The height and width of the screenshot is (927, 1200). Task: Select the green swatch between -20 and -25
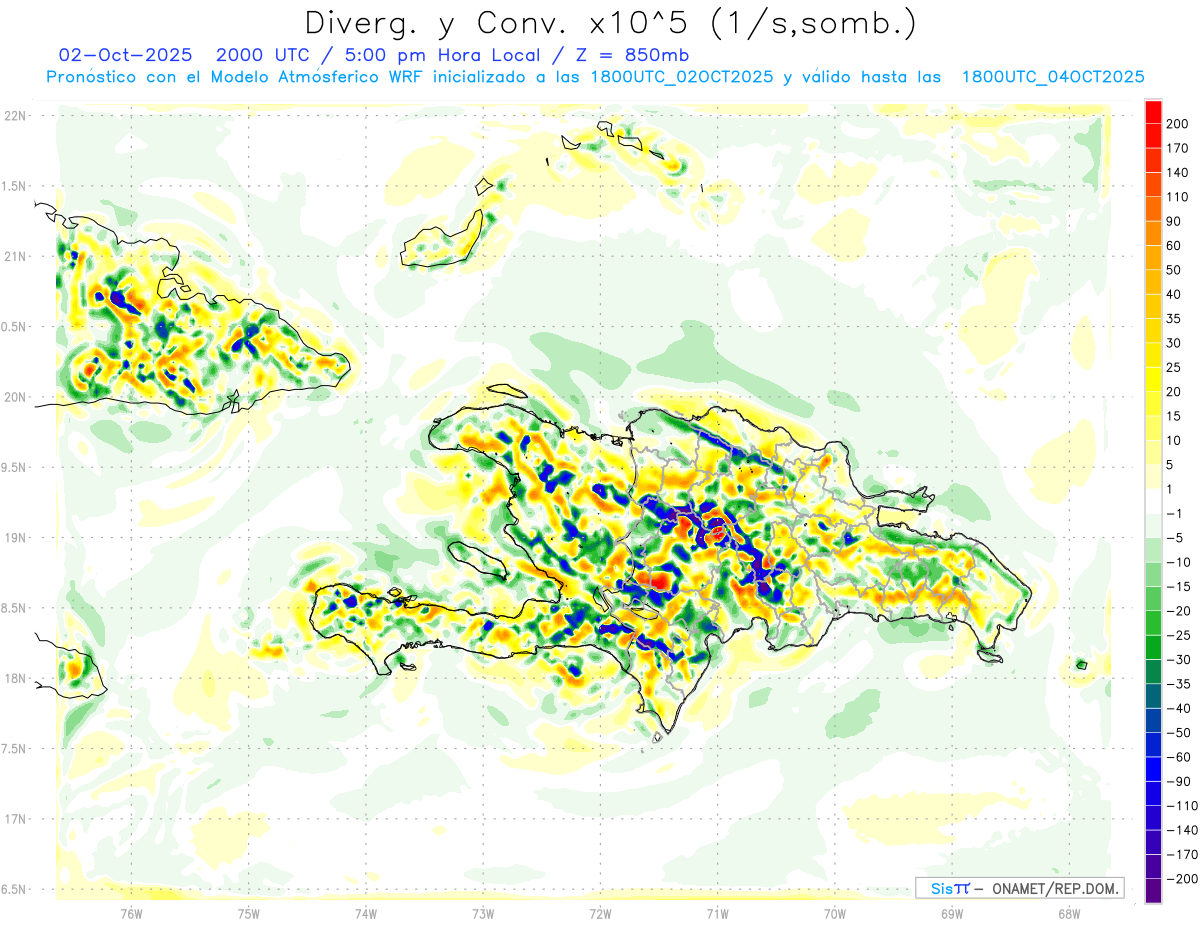pos(1153,623)
